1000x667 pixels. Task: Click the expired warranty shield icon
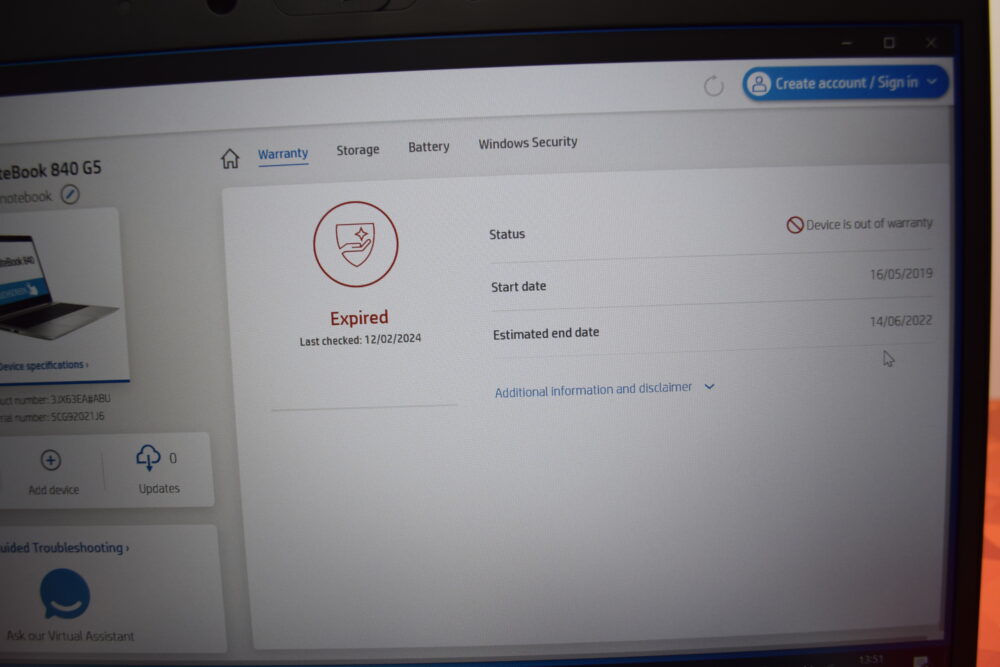coord(356,244)
